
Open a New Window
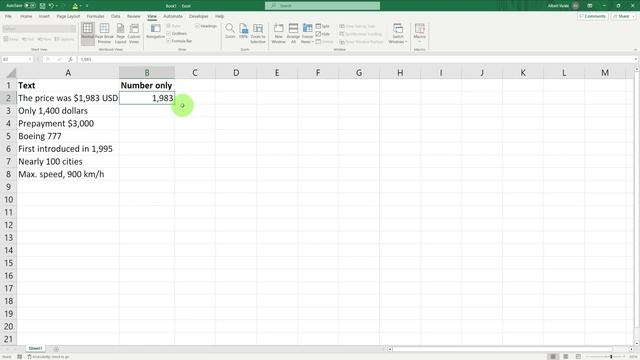click(x=278, y=33)
